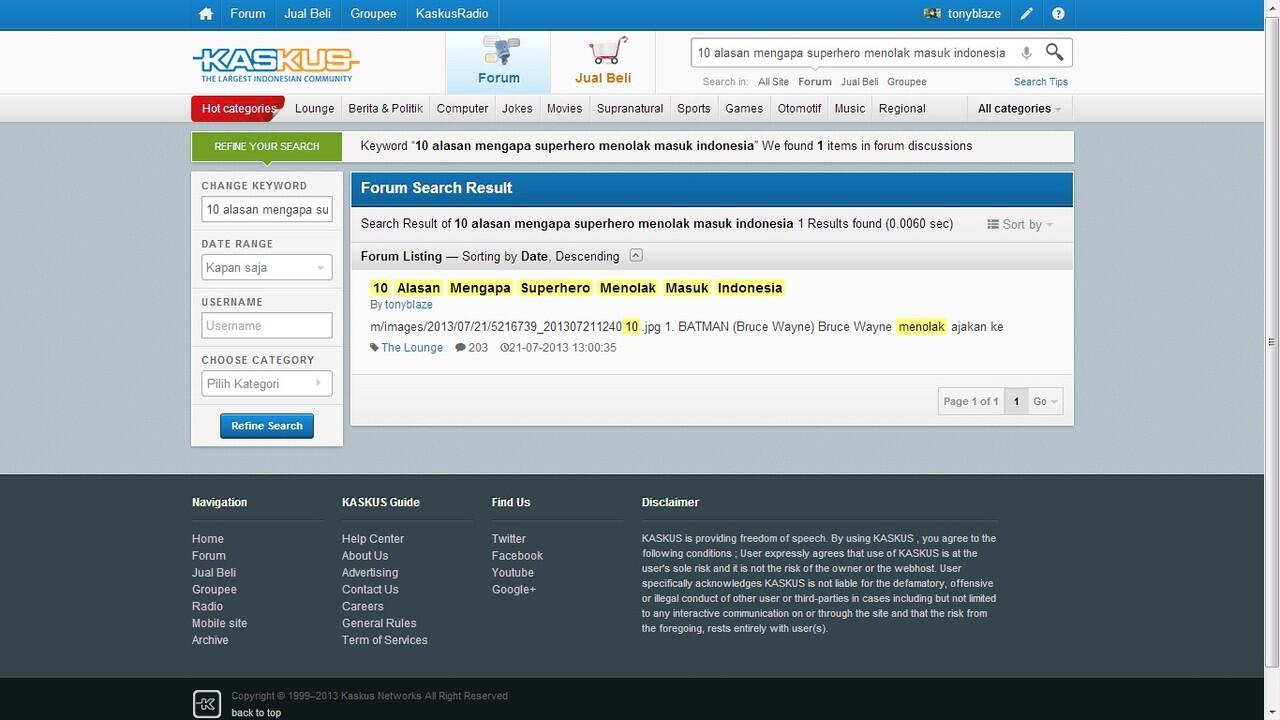Viewport: 1280px width, 720px height.
Task: Open the Jokes category
Action: 517,108
